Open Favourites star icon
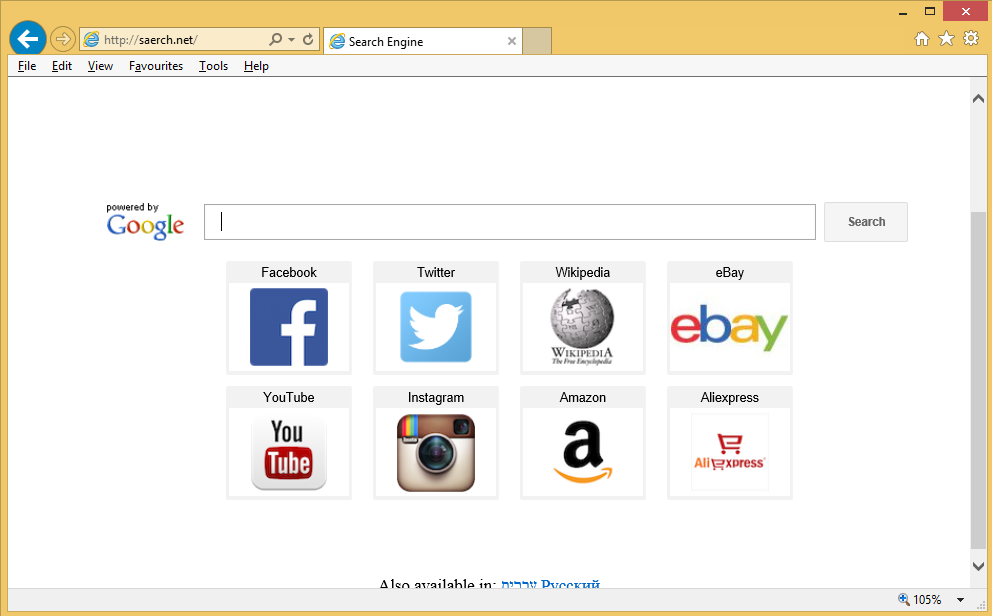Screen dimensions: 992x616 [x=946, y=39]
